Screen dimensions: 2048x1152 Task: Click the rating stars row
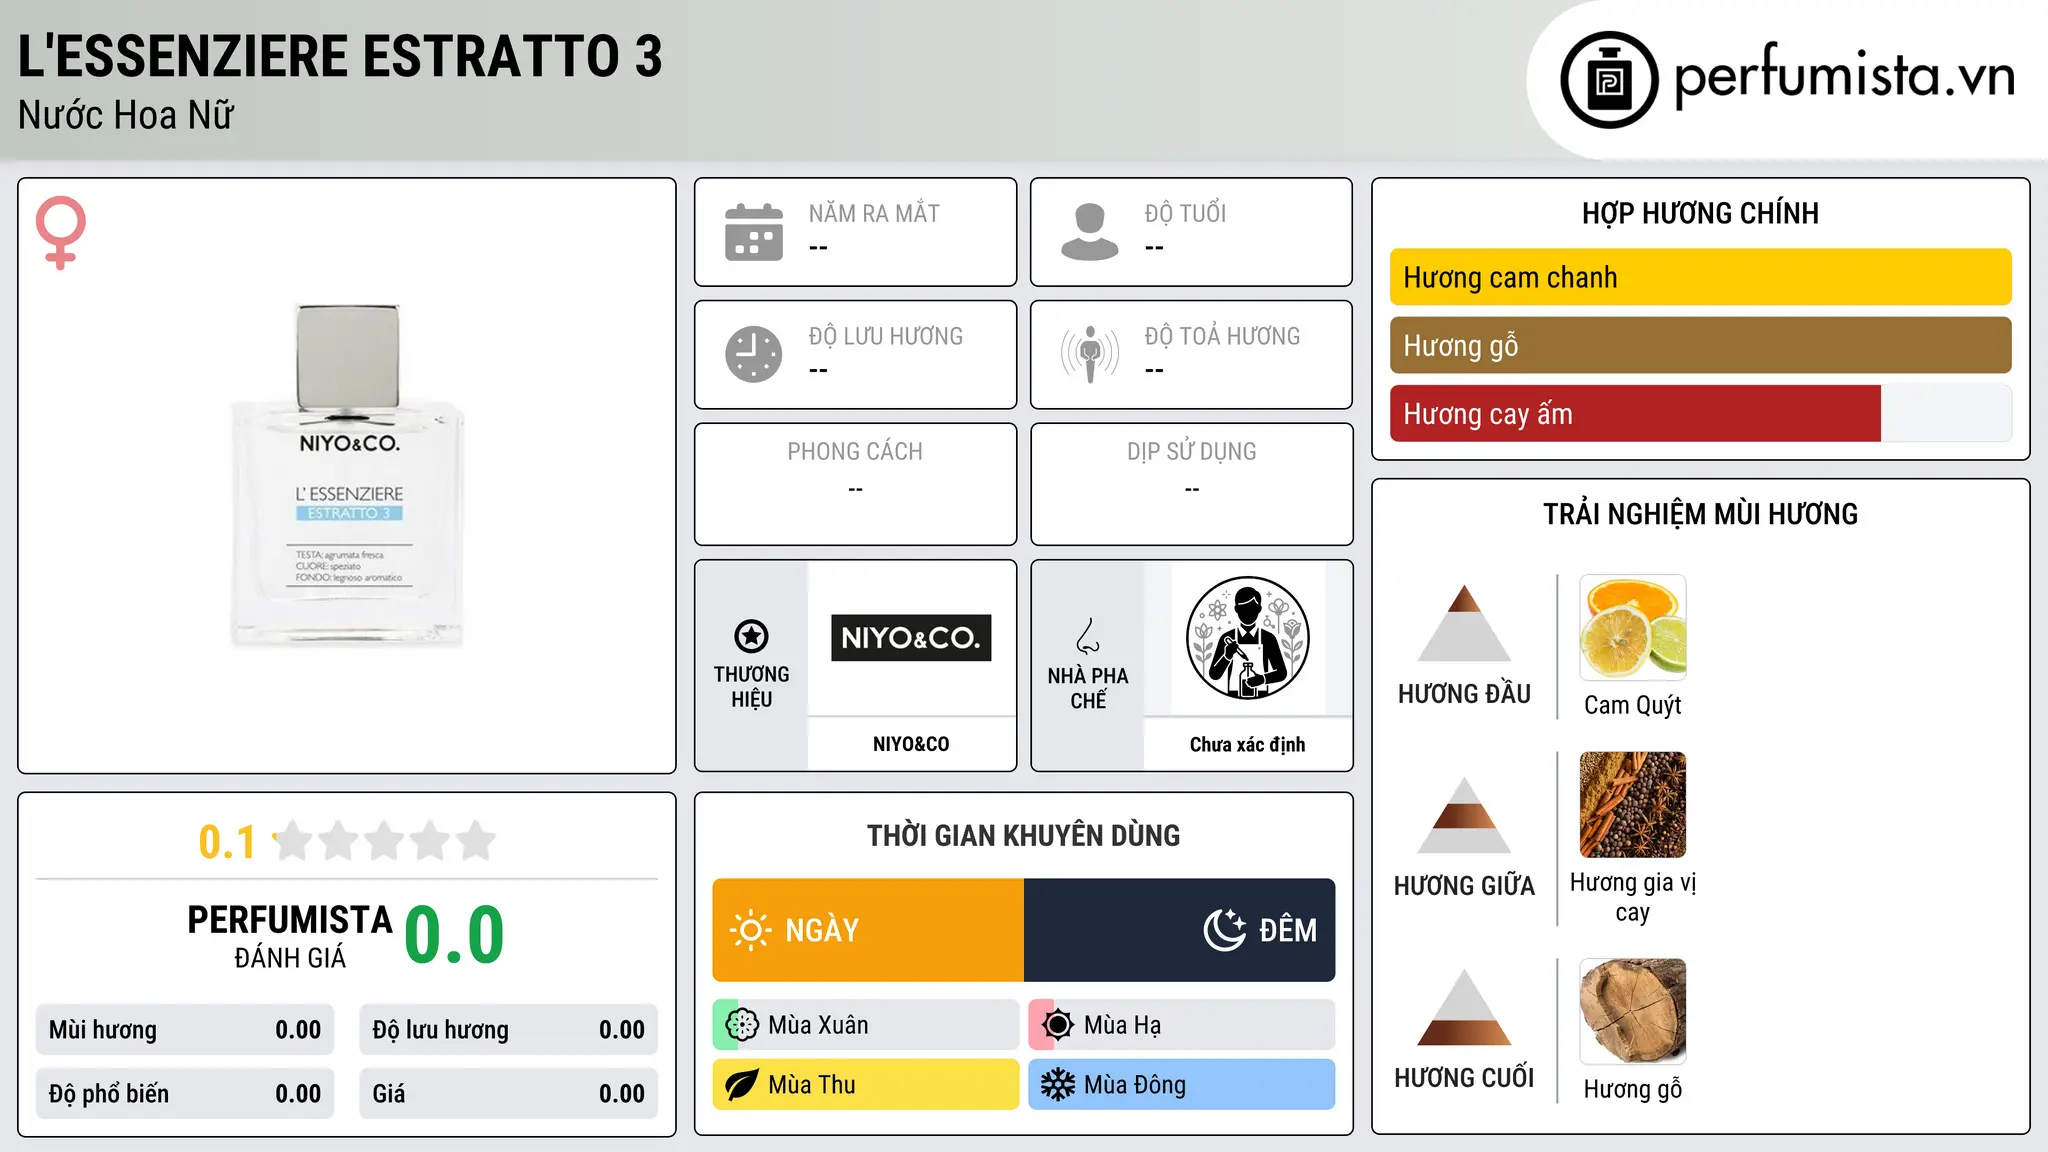coord(385,841)
